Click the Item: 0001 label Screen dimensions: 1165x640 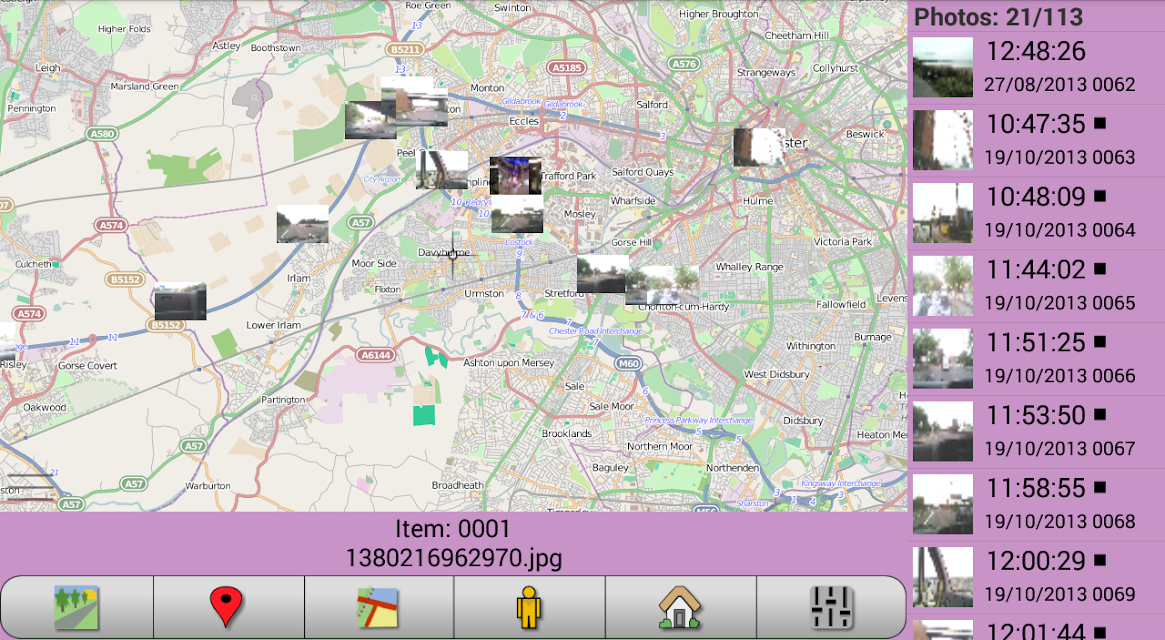point(452,529)
